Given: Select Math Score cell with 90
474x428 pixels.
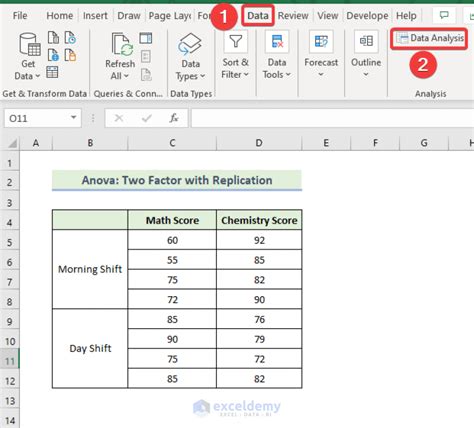Looking at the screenshot, I should 172,339.
